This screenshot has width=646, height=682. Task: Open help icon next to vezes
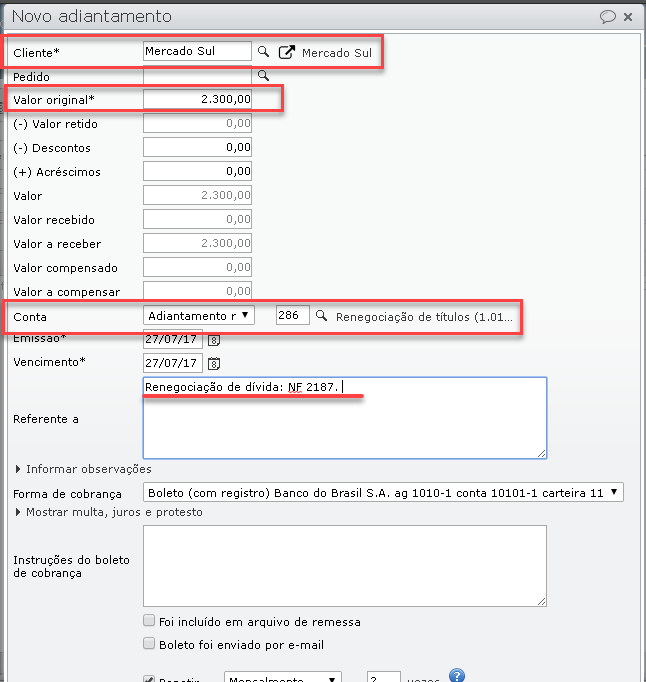457,675
